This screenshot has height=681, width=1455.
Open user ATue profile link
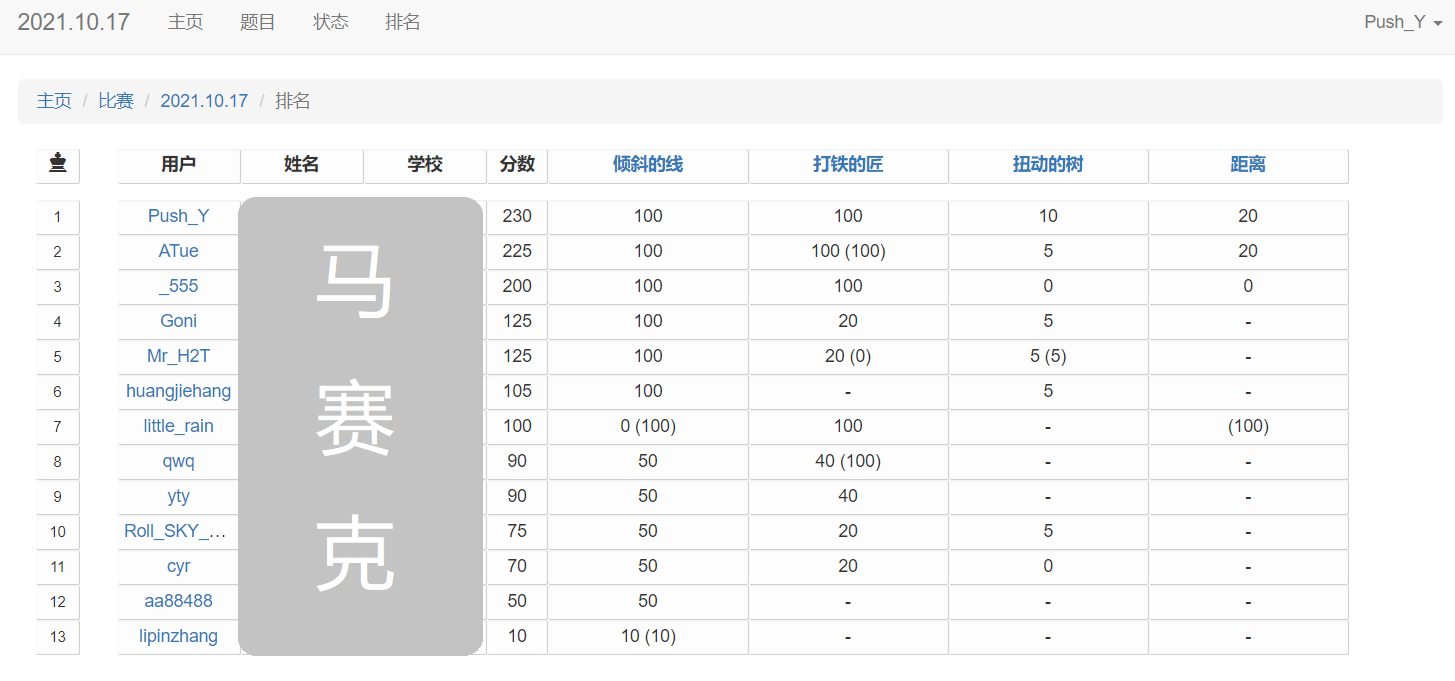pyautogui.click(x=179, y=251)
